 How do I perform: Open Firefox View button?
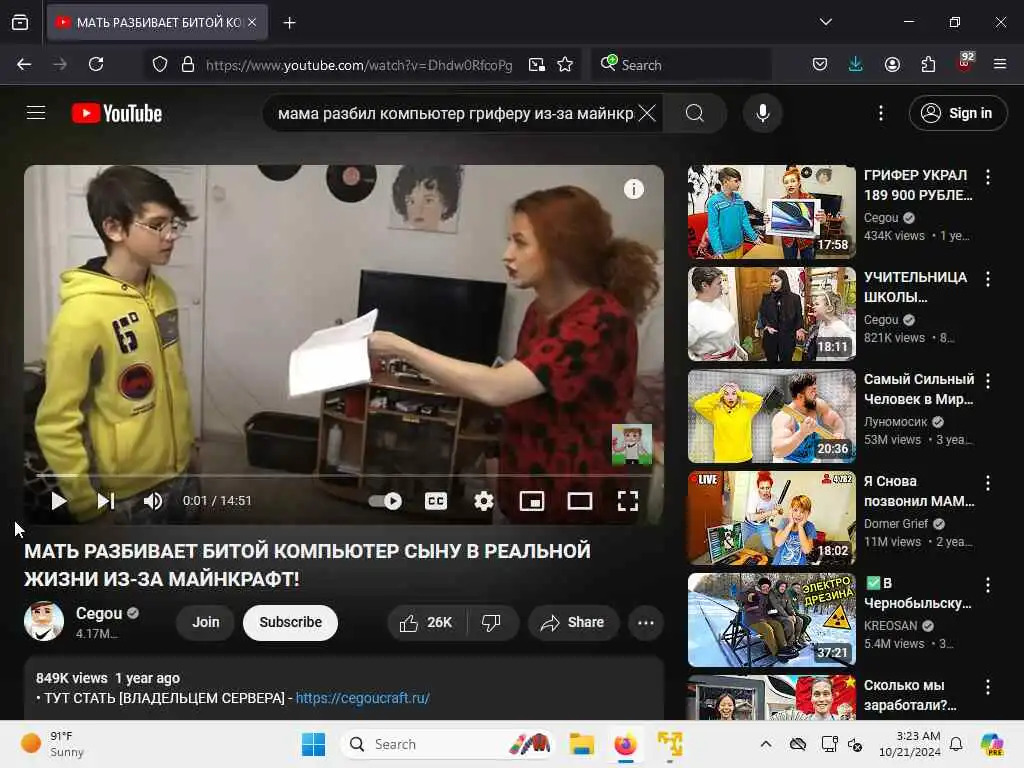coord(20,23)
